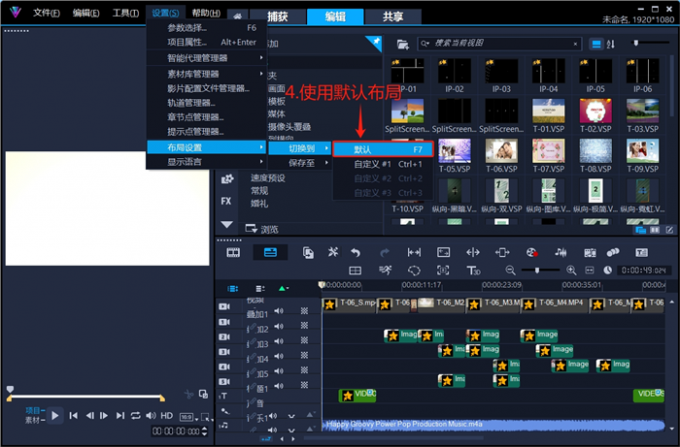Switch library to list view
This screenshot has height=447, width=680.
[596, 44]
